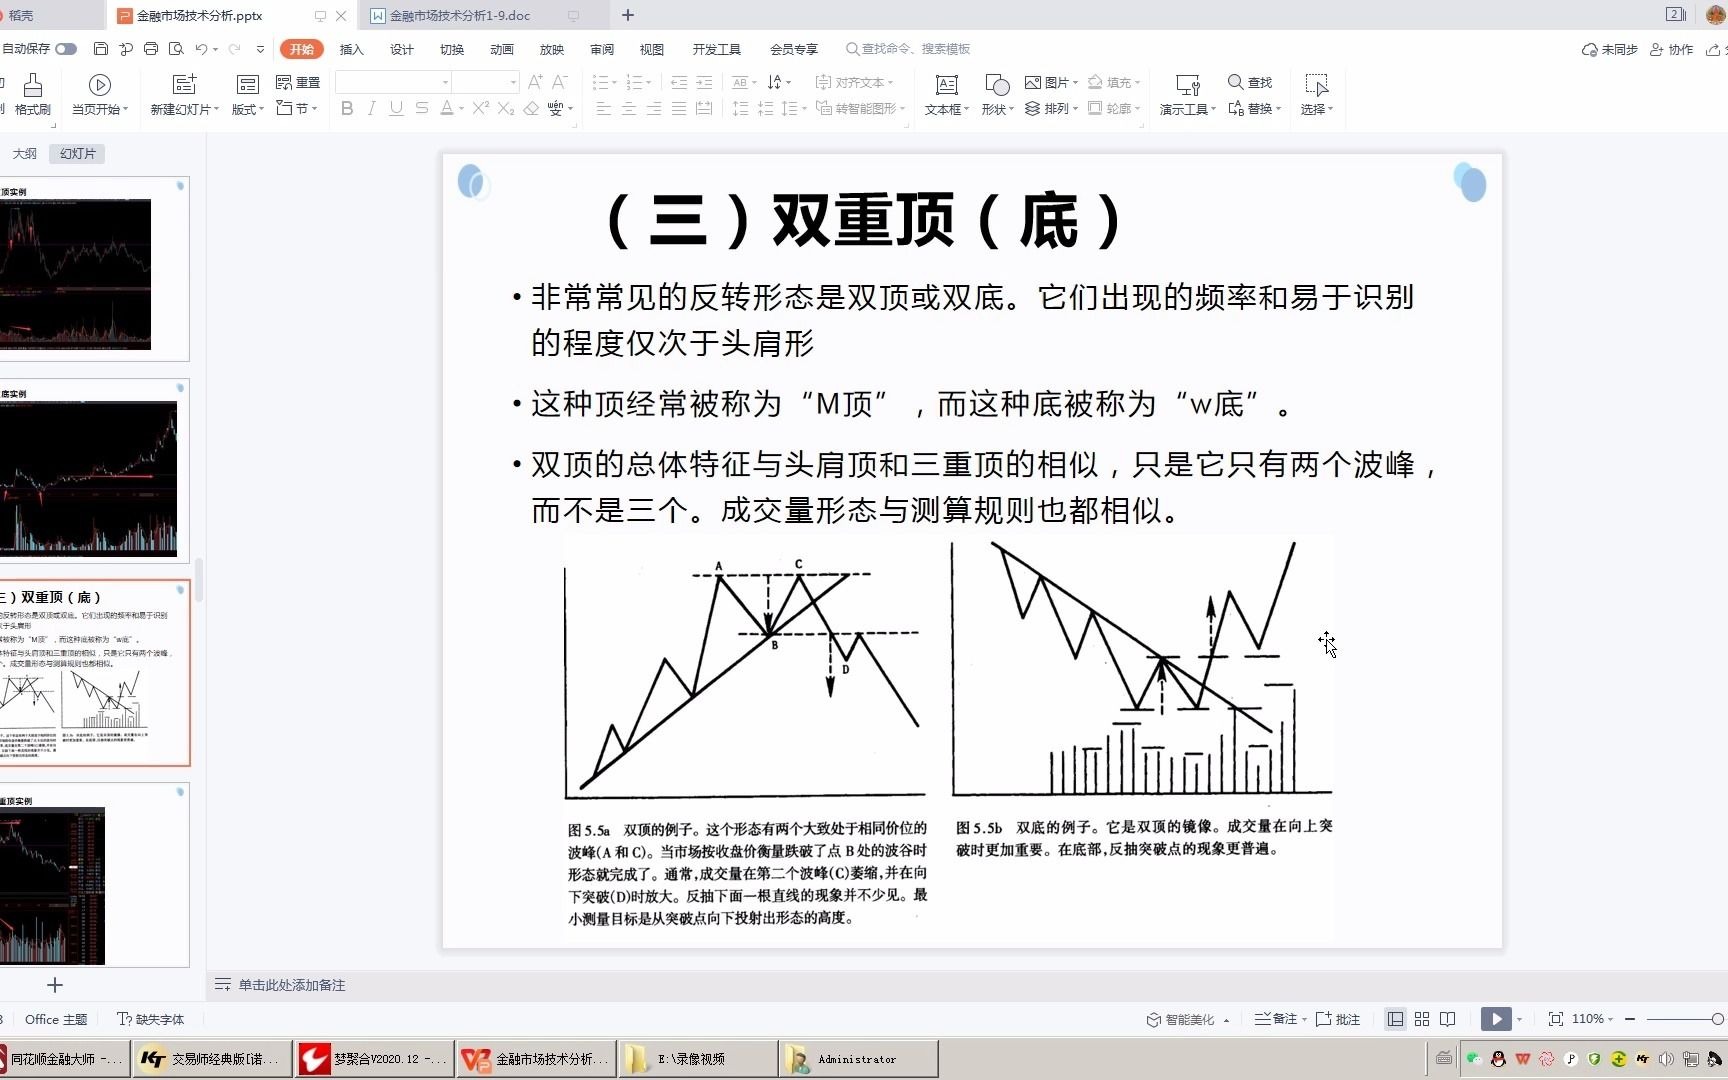Click the 文本框 text box icon

pos(946,85)
